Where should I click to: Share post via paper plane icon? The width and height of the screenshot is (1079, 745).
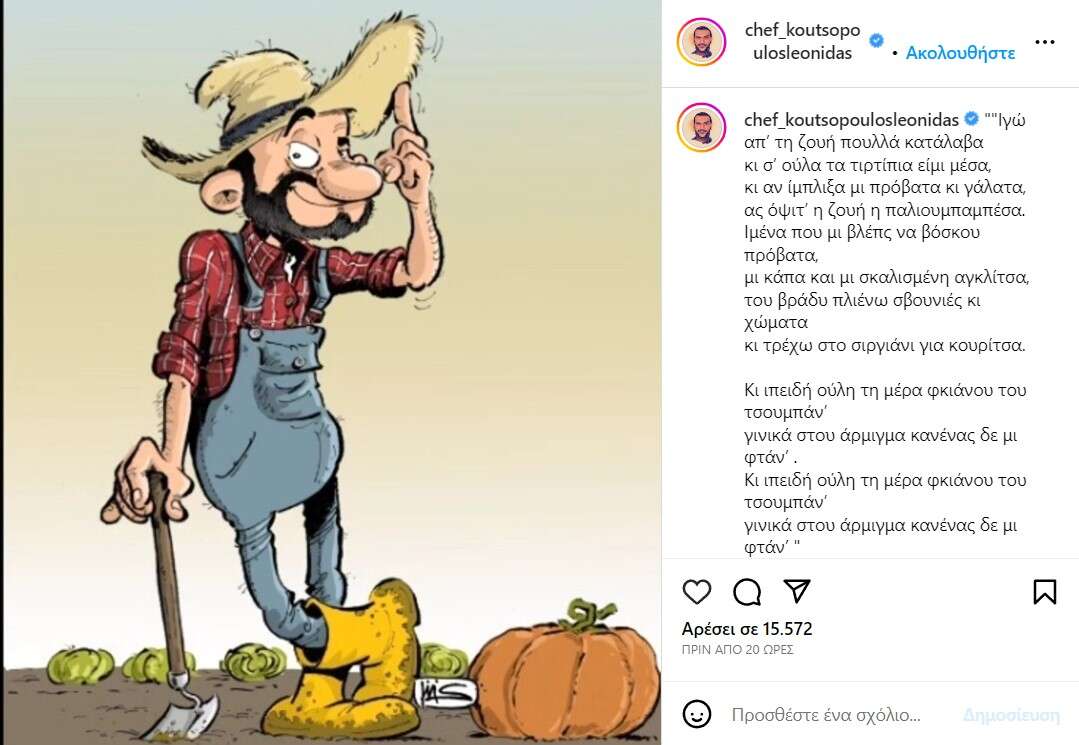coord(797,591)
